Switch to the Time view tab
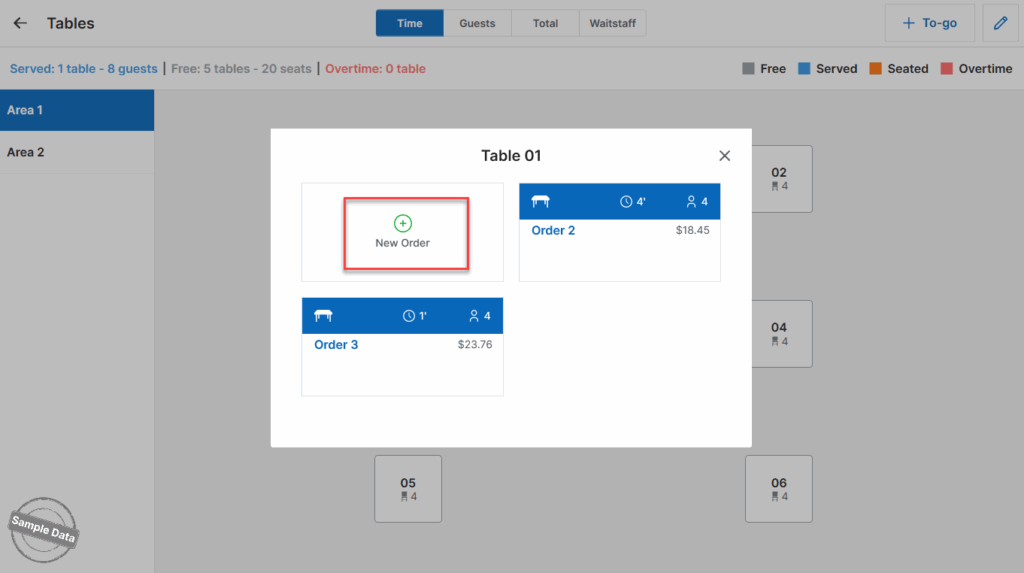The height and width of the screenshot is (573, 1024). (409, 23)
